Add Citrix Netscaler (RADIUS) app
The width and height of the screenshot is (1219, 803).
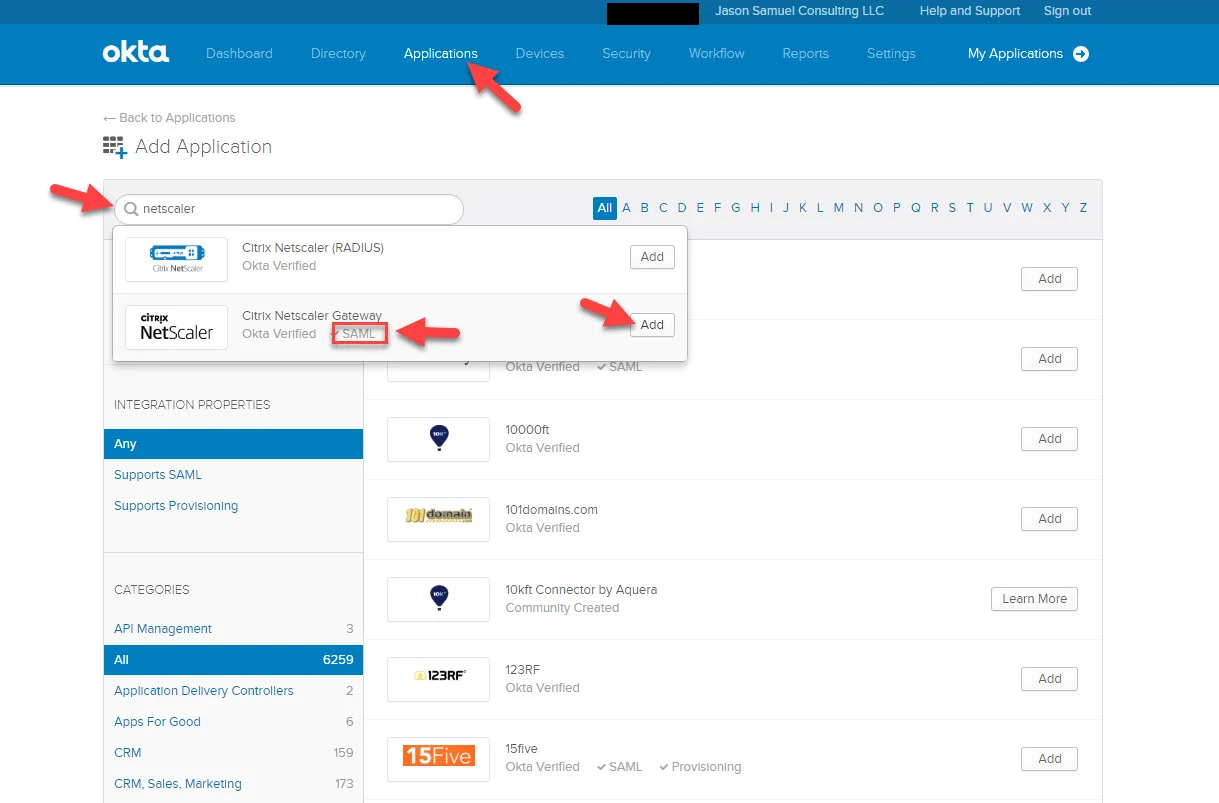[x=652, y=257]
